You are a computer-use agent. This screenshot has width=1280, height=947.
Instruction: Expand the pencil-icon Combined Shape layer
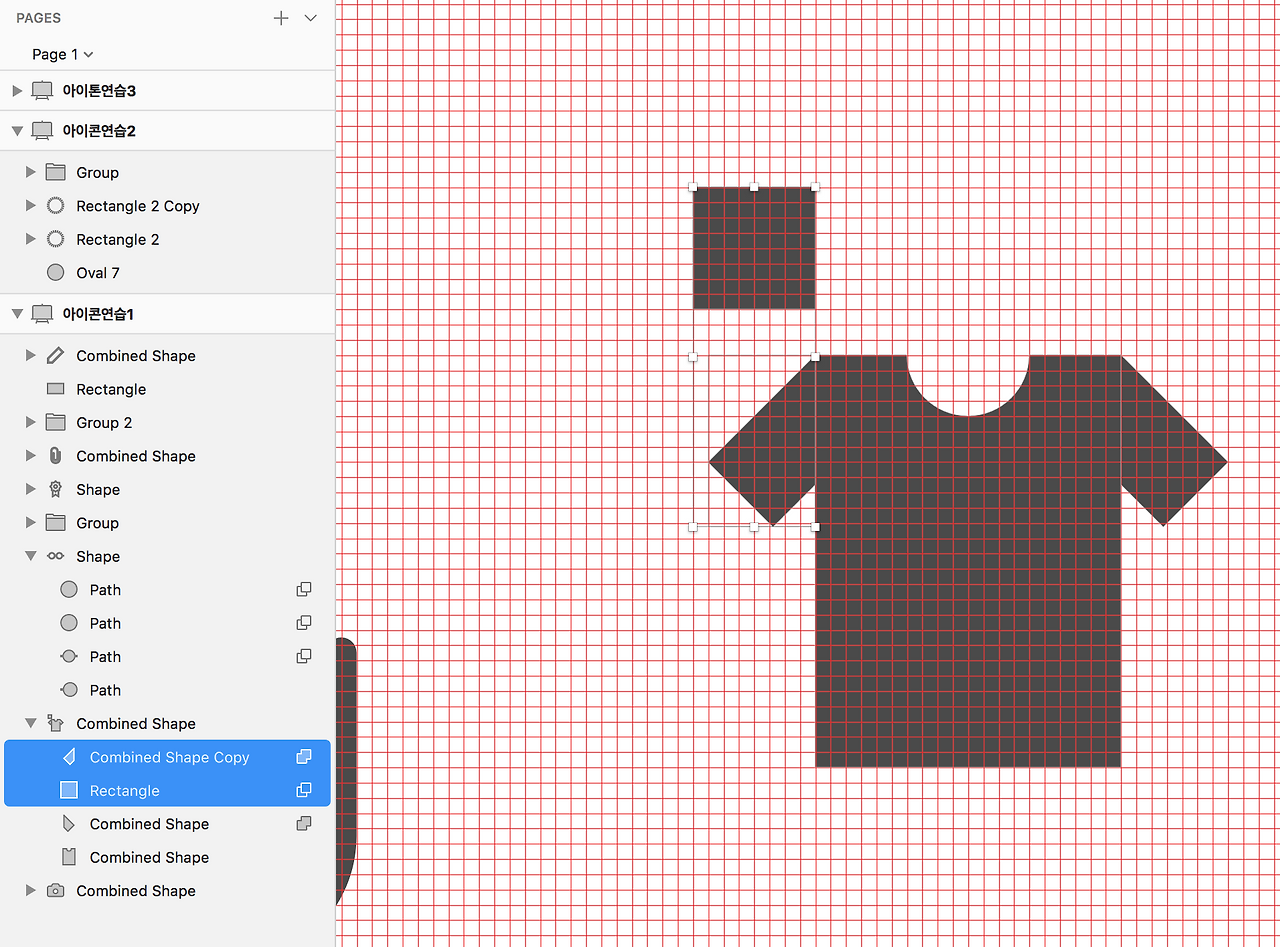tap(31, 356)
